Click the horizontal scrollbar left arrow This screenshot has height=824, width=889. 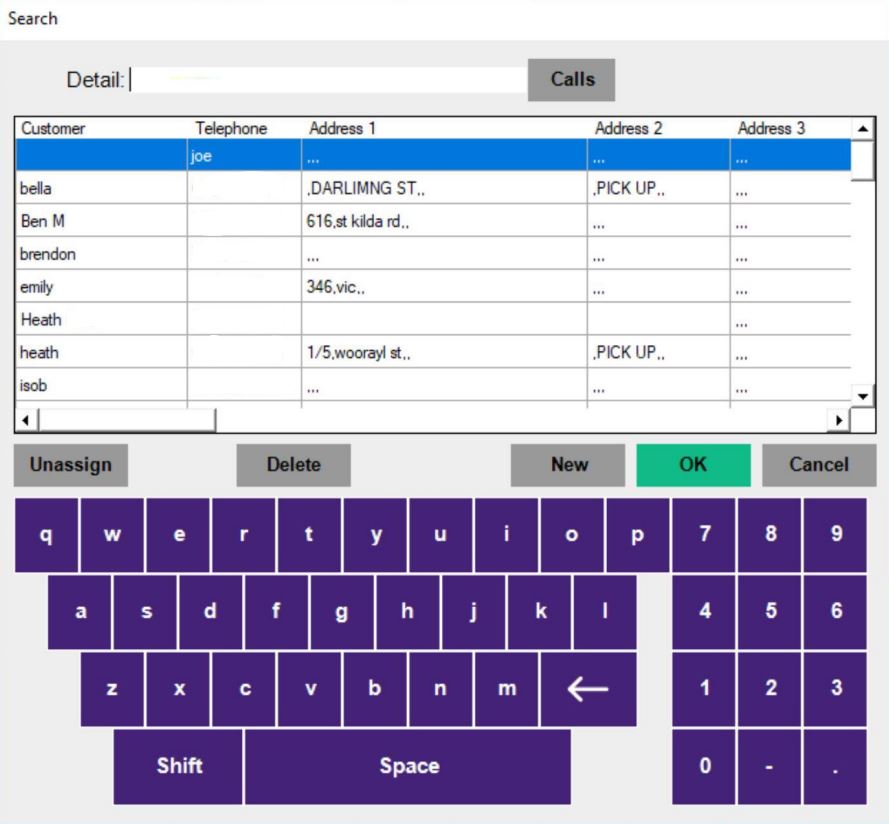point(26,420)
